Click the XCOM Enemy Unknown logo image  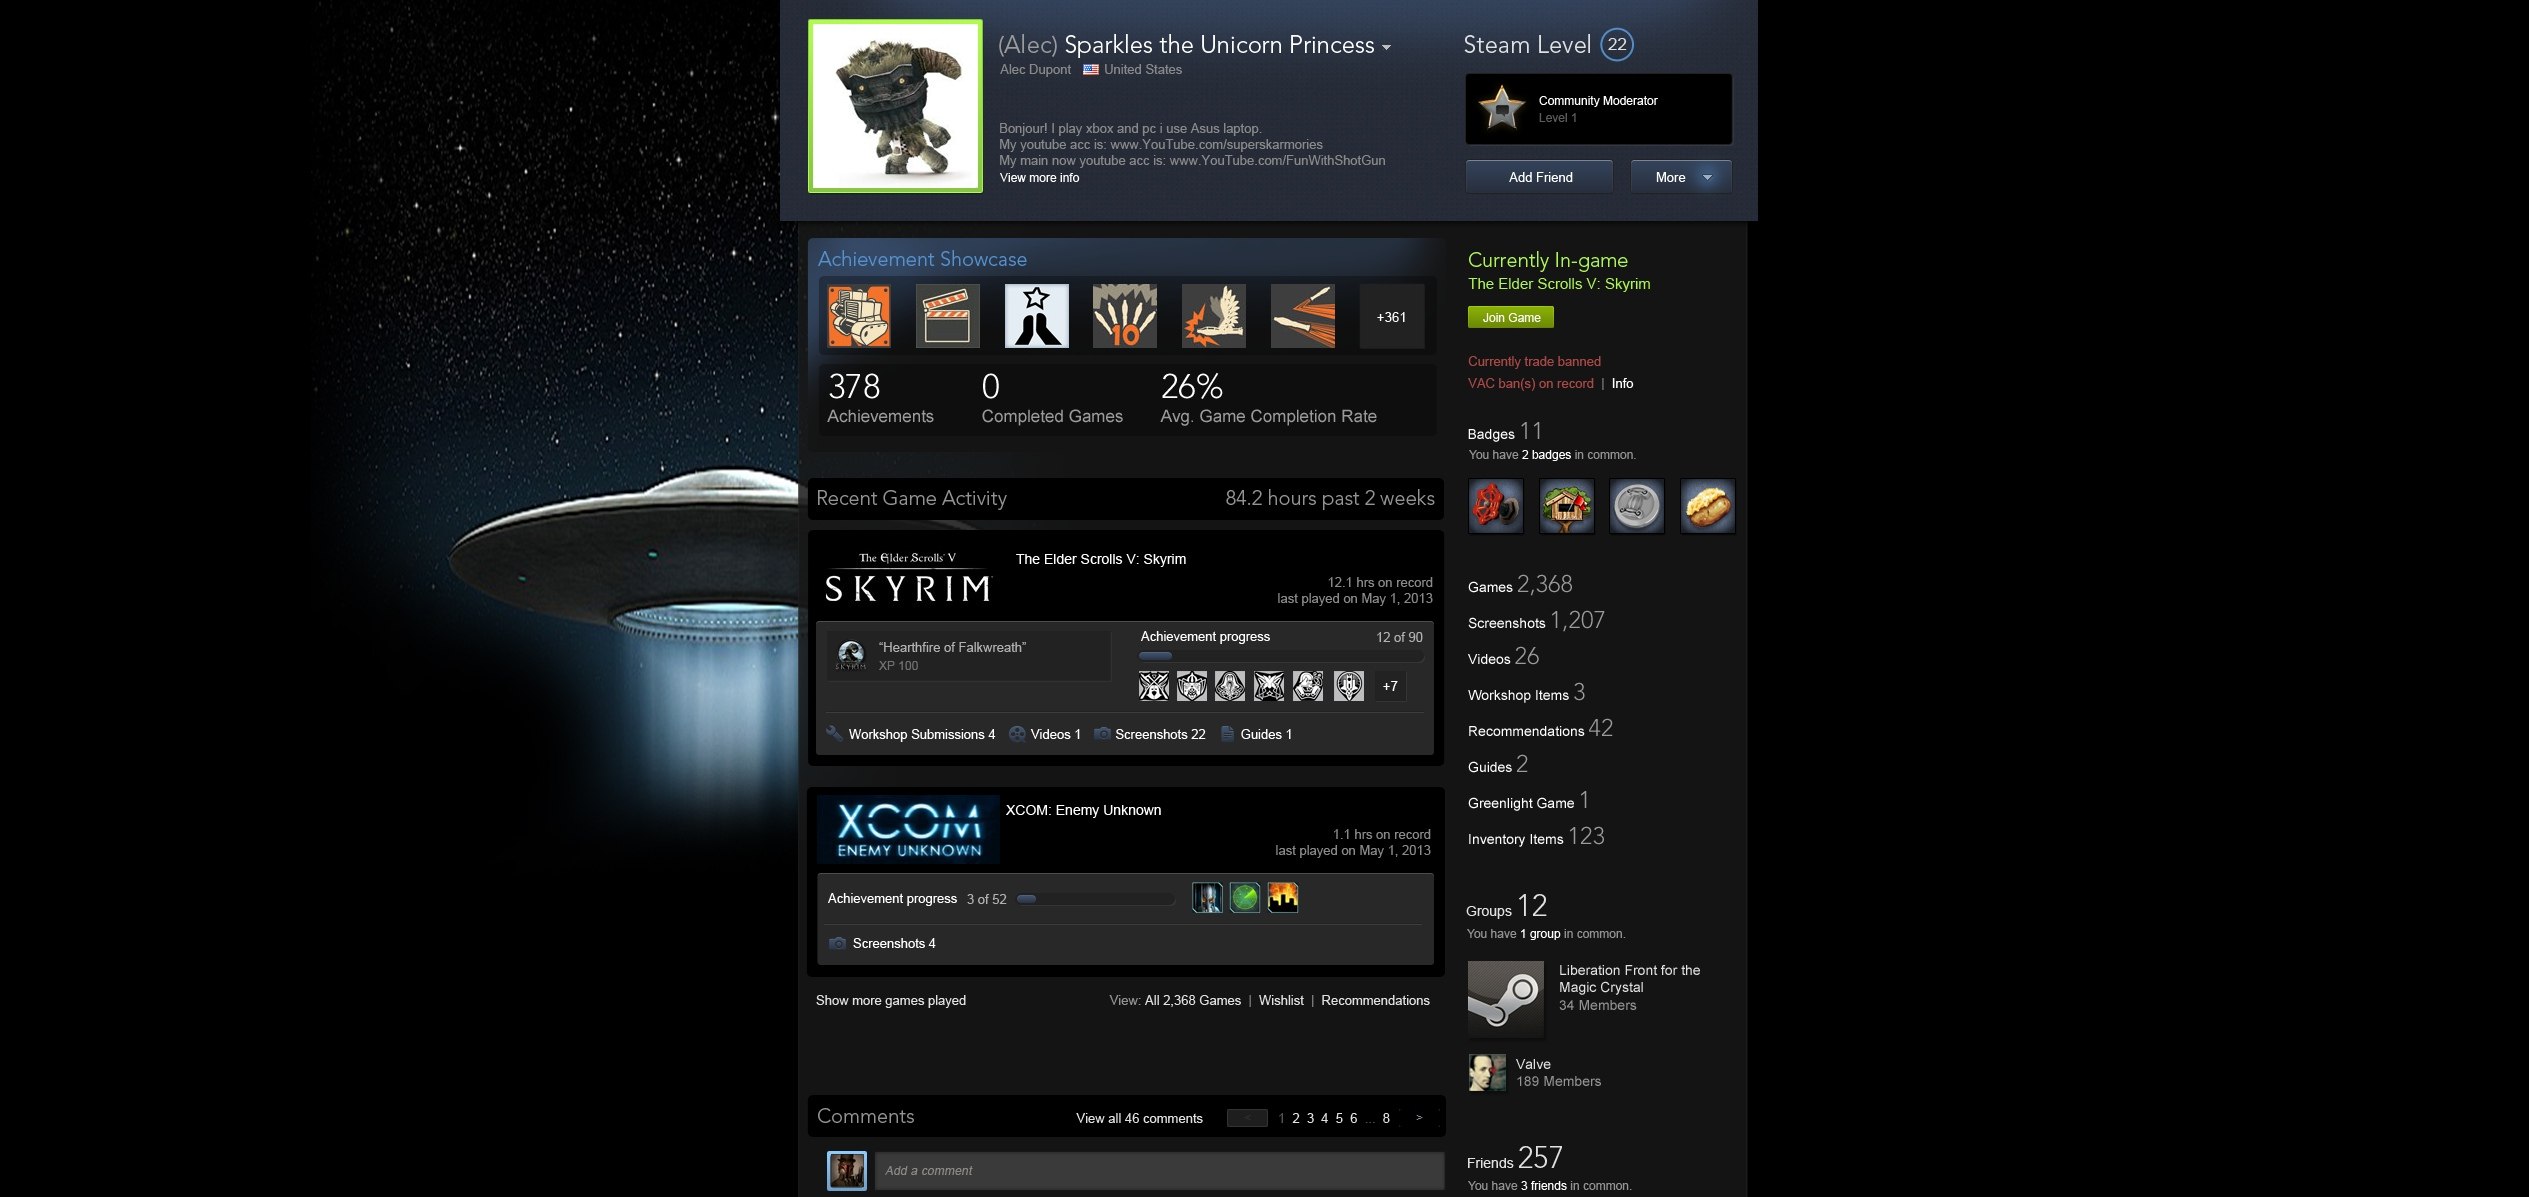tap(908, 830)
